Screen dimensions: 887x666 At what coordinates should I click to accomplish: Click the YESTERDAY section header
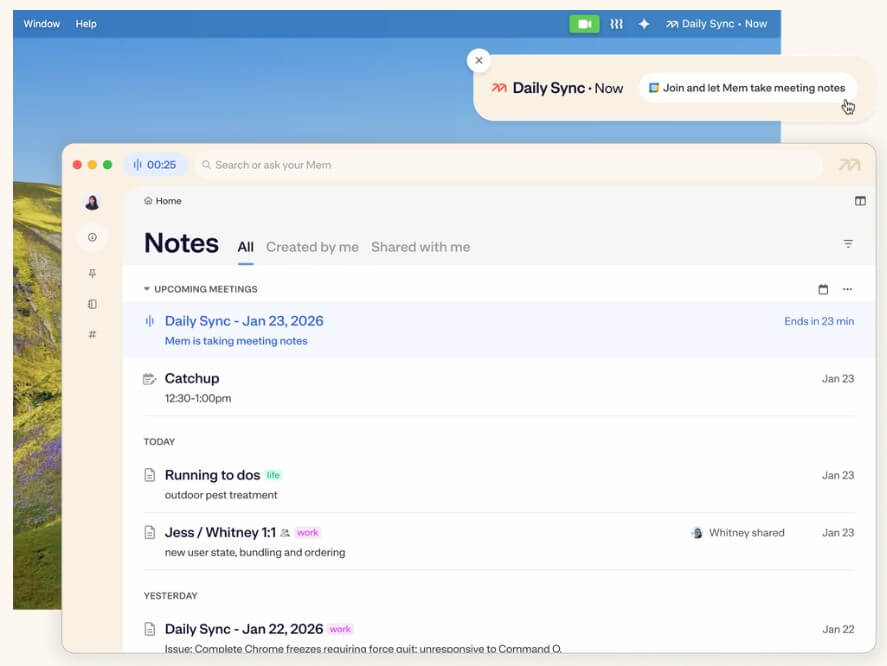[170, 596]
